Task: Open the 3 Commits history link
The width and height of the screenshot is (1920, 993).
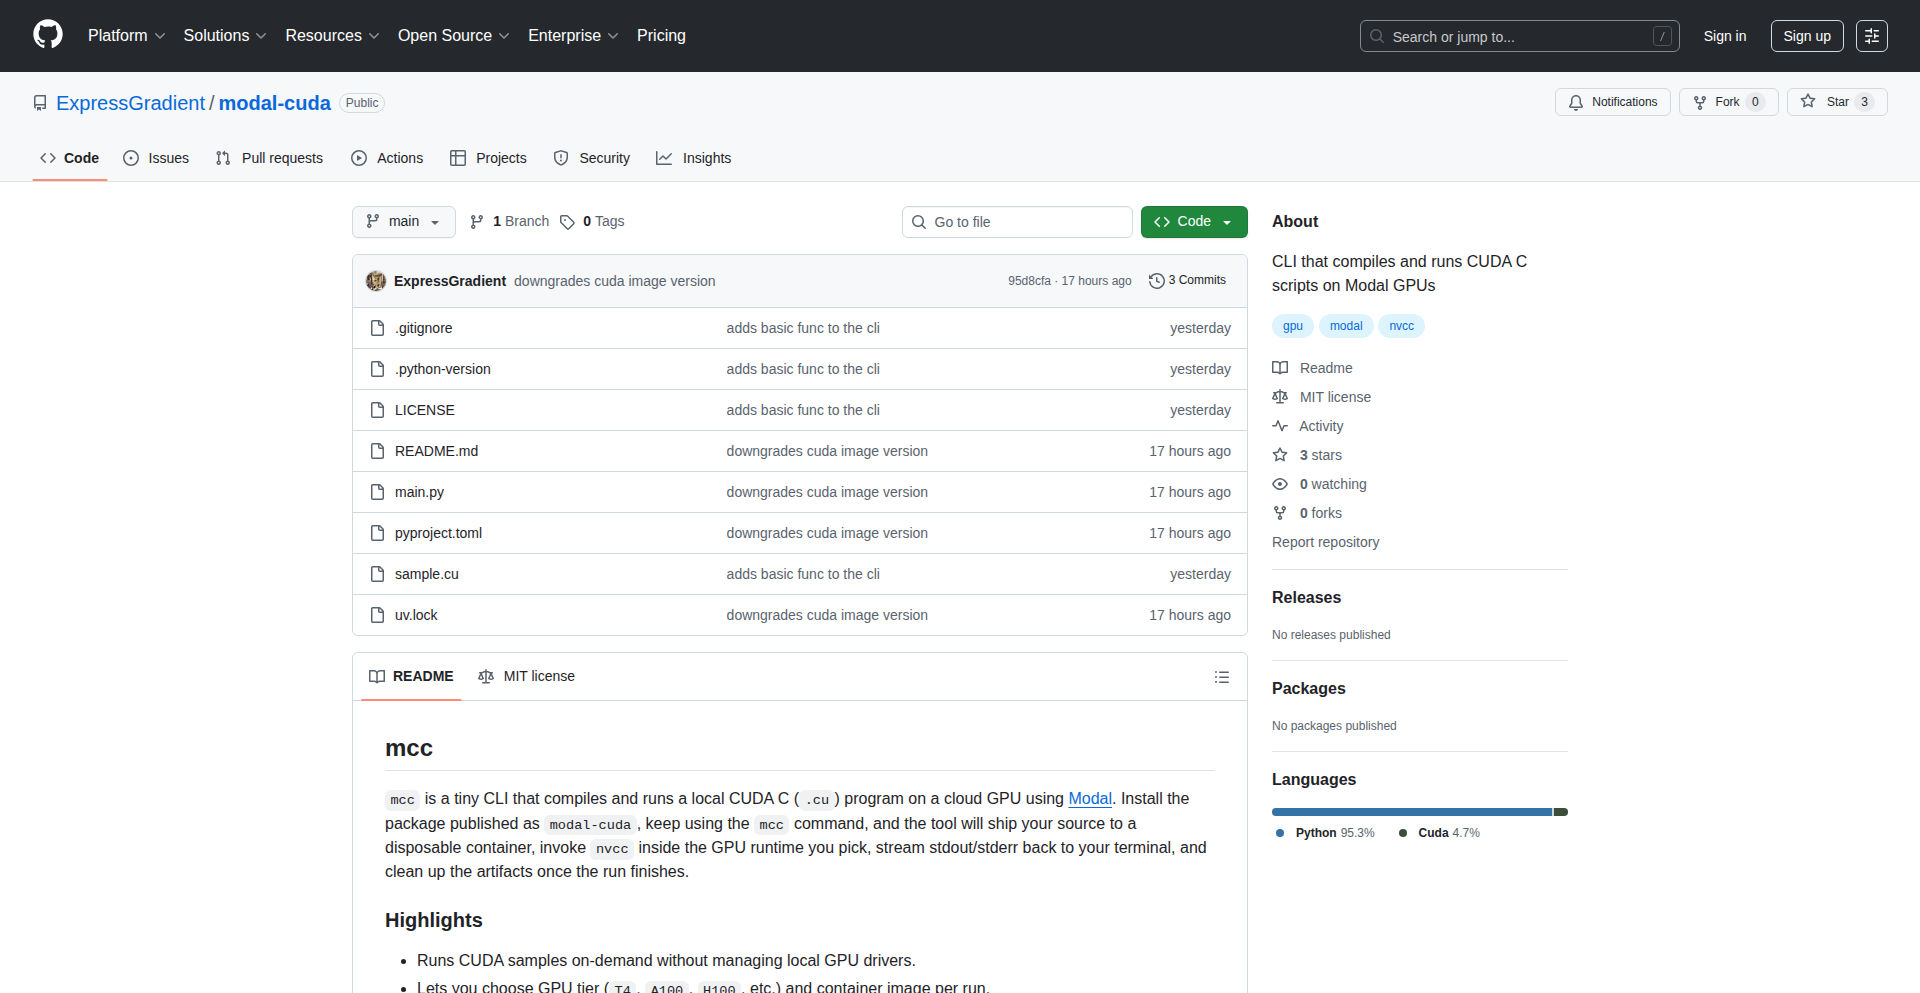Action: click(1187, 281)
